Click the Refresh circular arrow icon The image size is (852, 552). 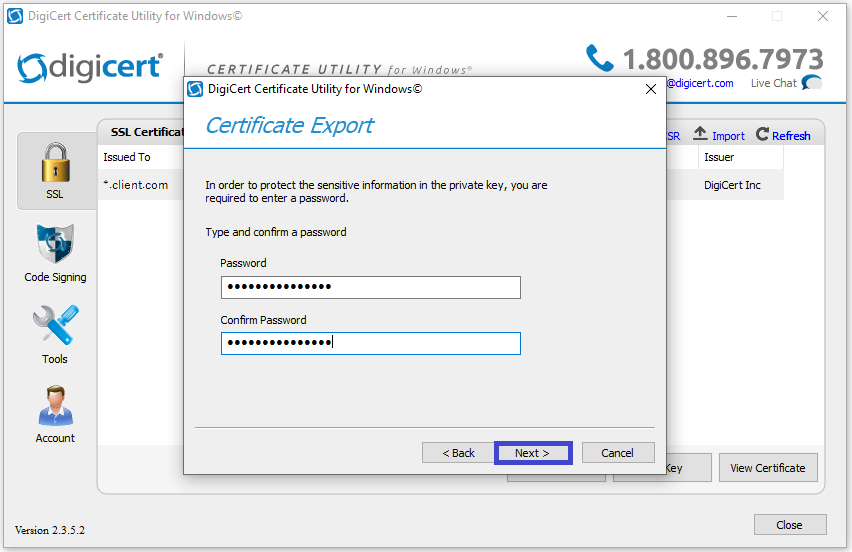click(x=762, y=134)
